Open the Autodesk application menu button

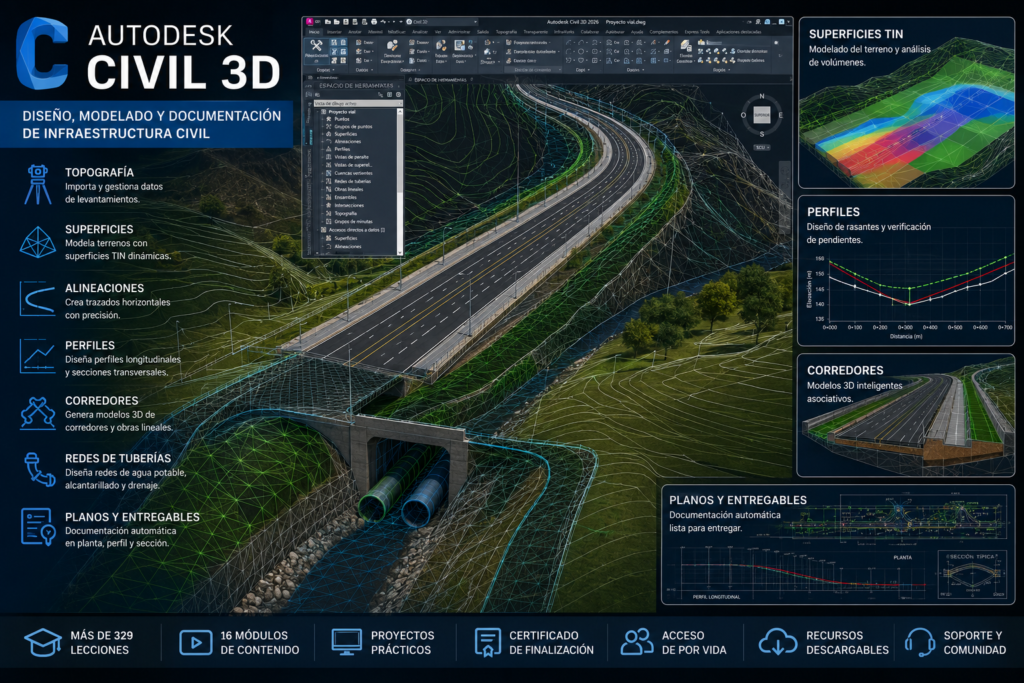[x=310, y=22]
